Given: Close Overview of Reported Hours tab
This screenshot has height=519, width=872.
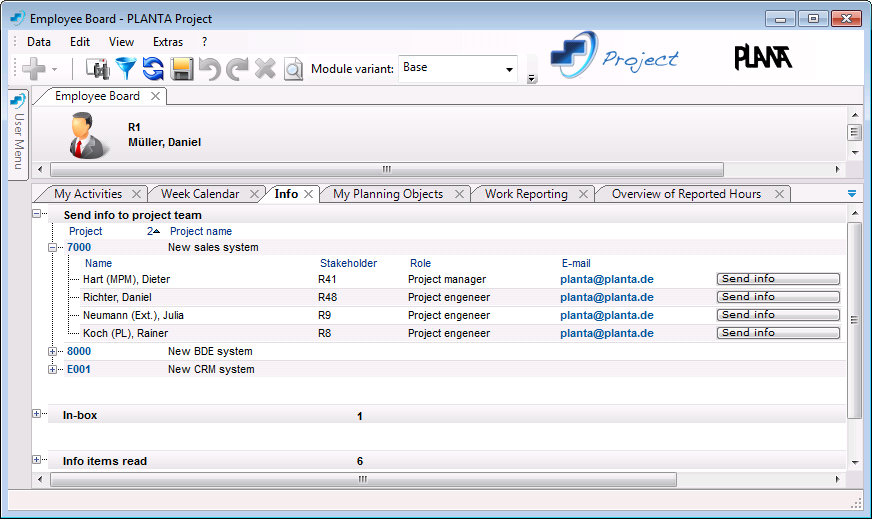Looking at the screenshot, I should click(780, 194).
